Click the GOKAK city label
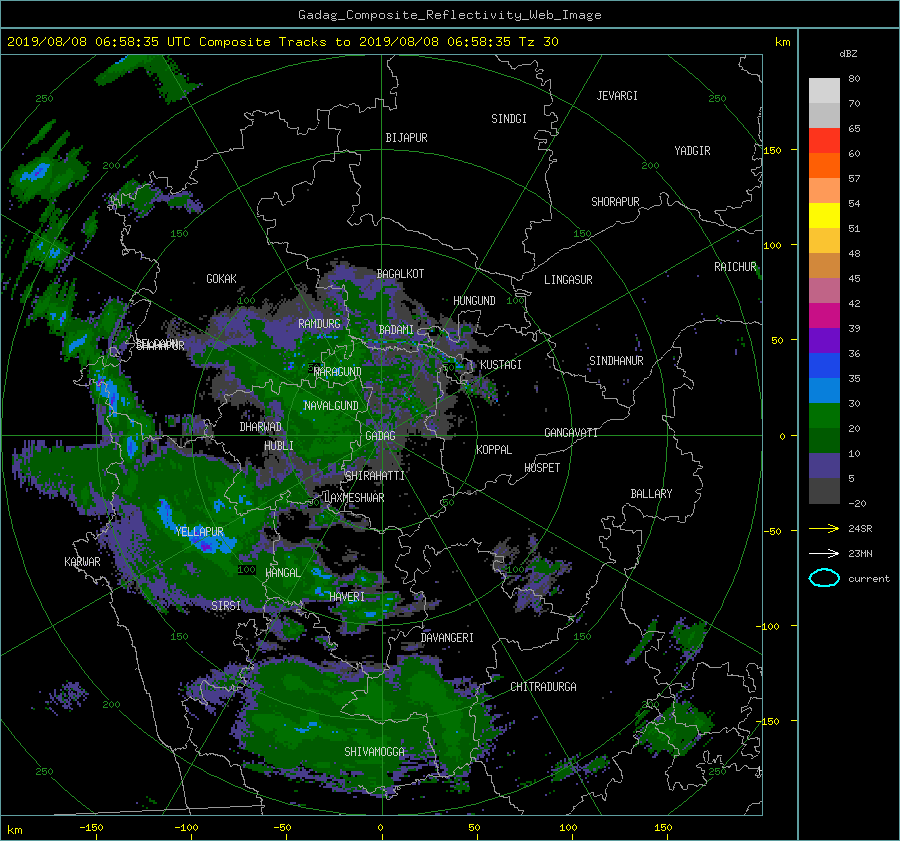 (221, 279)
